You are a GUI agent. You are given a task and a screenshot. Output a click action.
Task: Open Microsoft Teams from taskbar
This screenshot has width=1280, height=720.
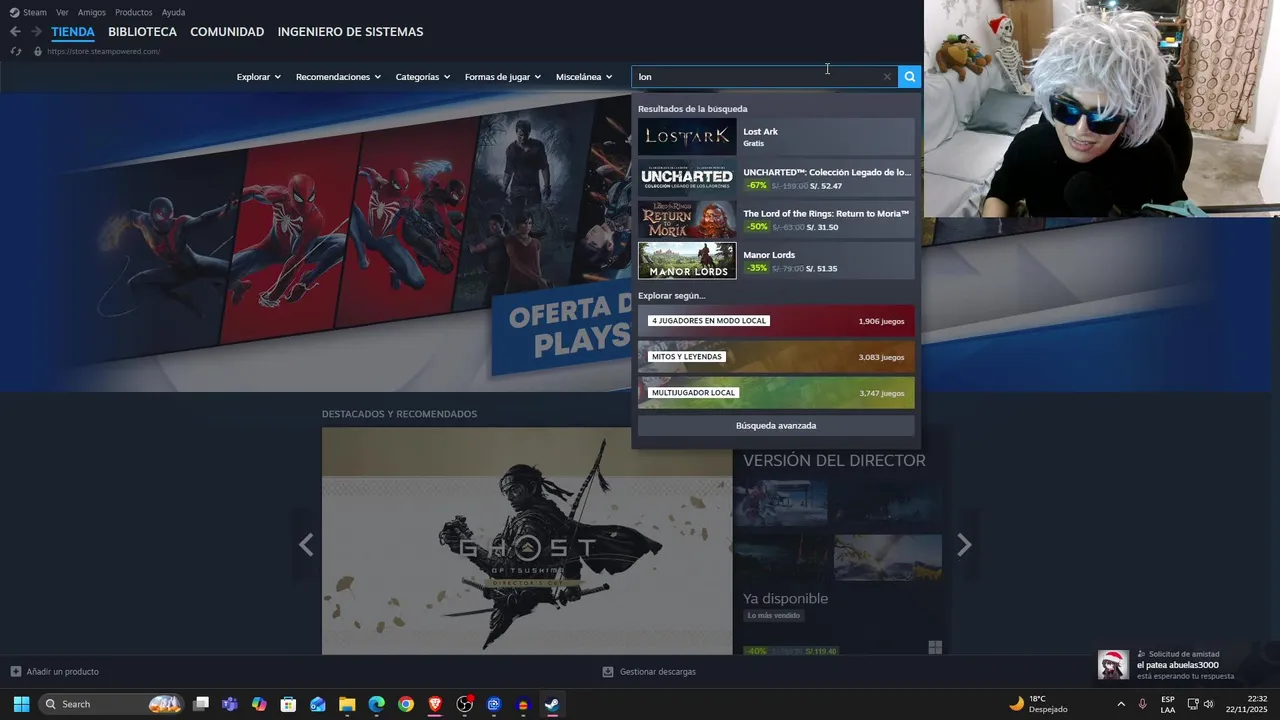[x=230, y=704]
